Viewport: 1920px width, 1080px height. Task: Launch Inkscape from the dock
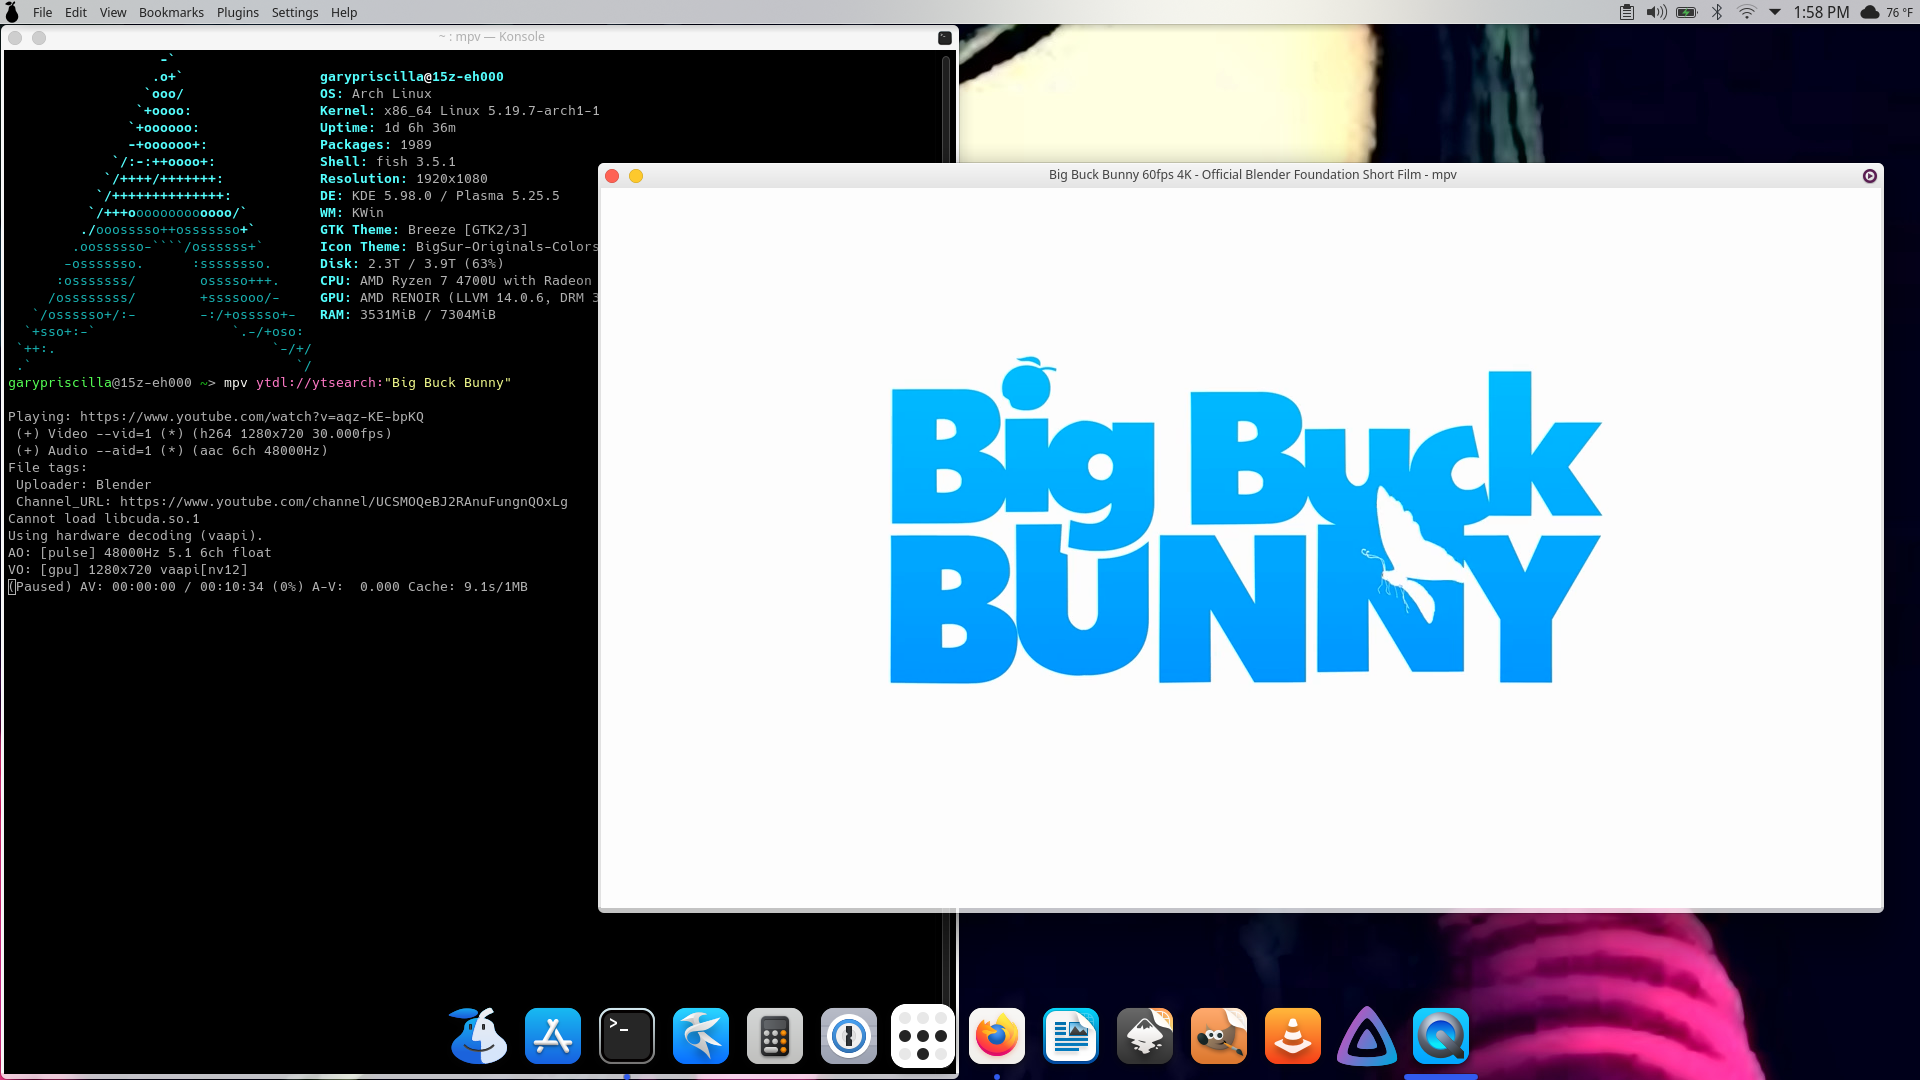pos(1145,1036)
